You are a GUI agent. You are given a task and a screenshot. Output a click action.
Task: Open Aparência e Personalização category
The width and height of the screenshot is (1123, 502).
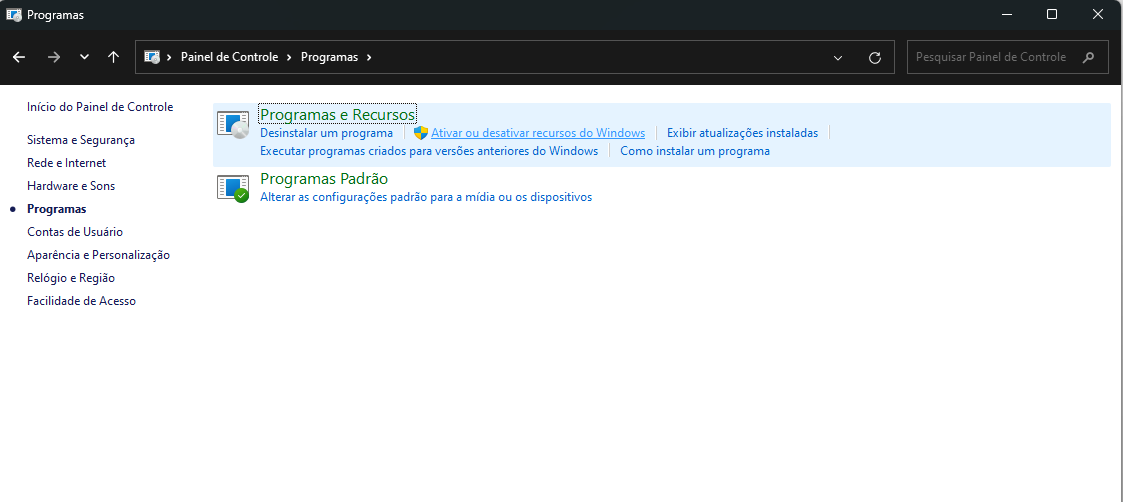coord(98,255)
